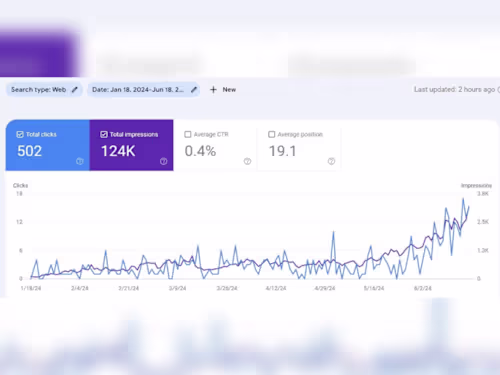Edit the Date range filter pencil icon
This screenshot has width=500, height=375.
coord(194,89)
